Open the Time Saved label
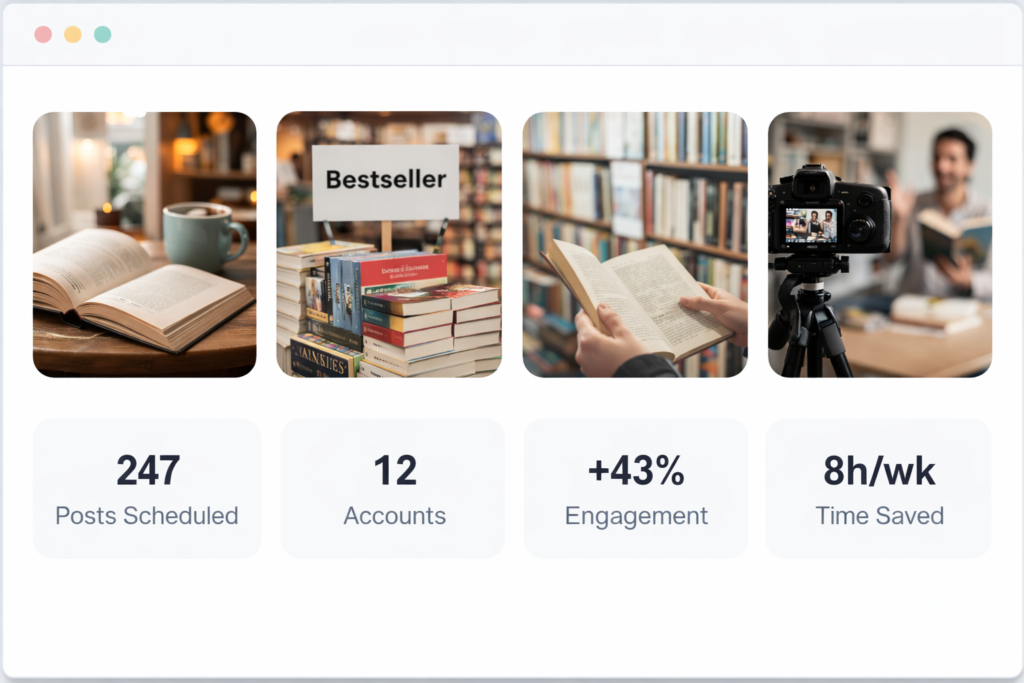Image resolution: width=1024 pixels, height=683 pixels. [879, 516]
